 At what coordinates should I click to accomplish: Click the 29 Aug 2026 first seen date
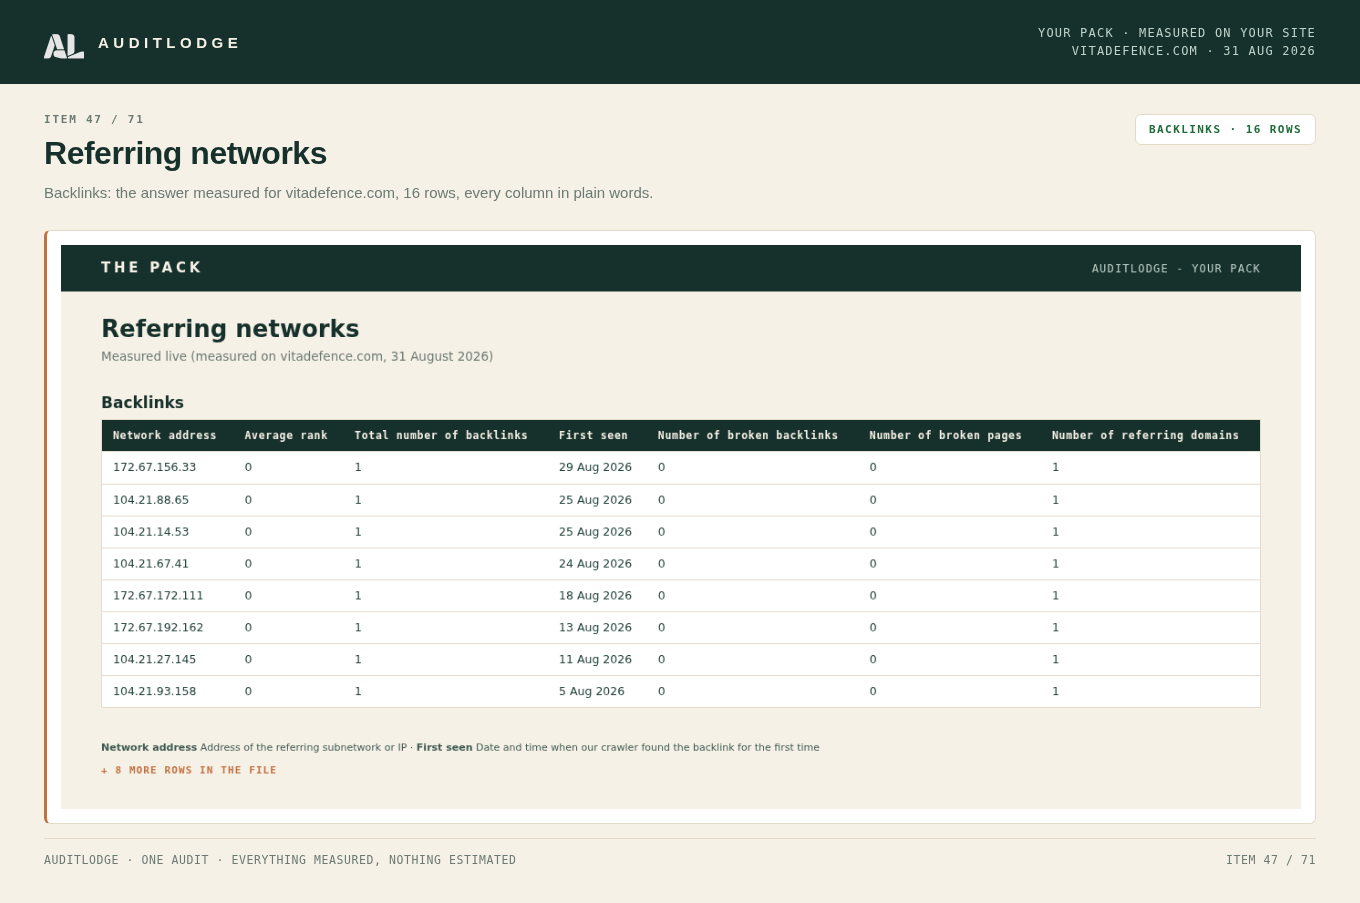(595, 467)
